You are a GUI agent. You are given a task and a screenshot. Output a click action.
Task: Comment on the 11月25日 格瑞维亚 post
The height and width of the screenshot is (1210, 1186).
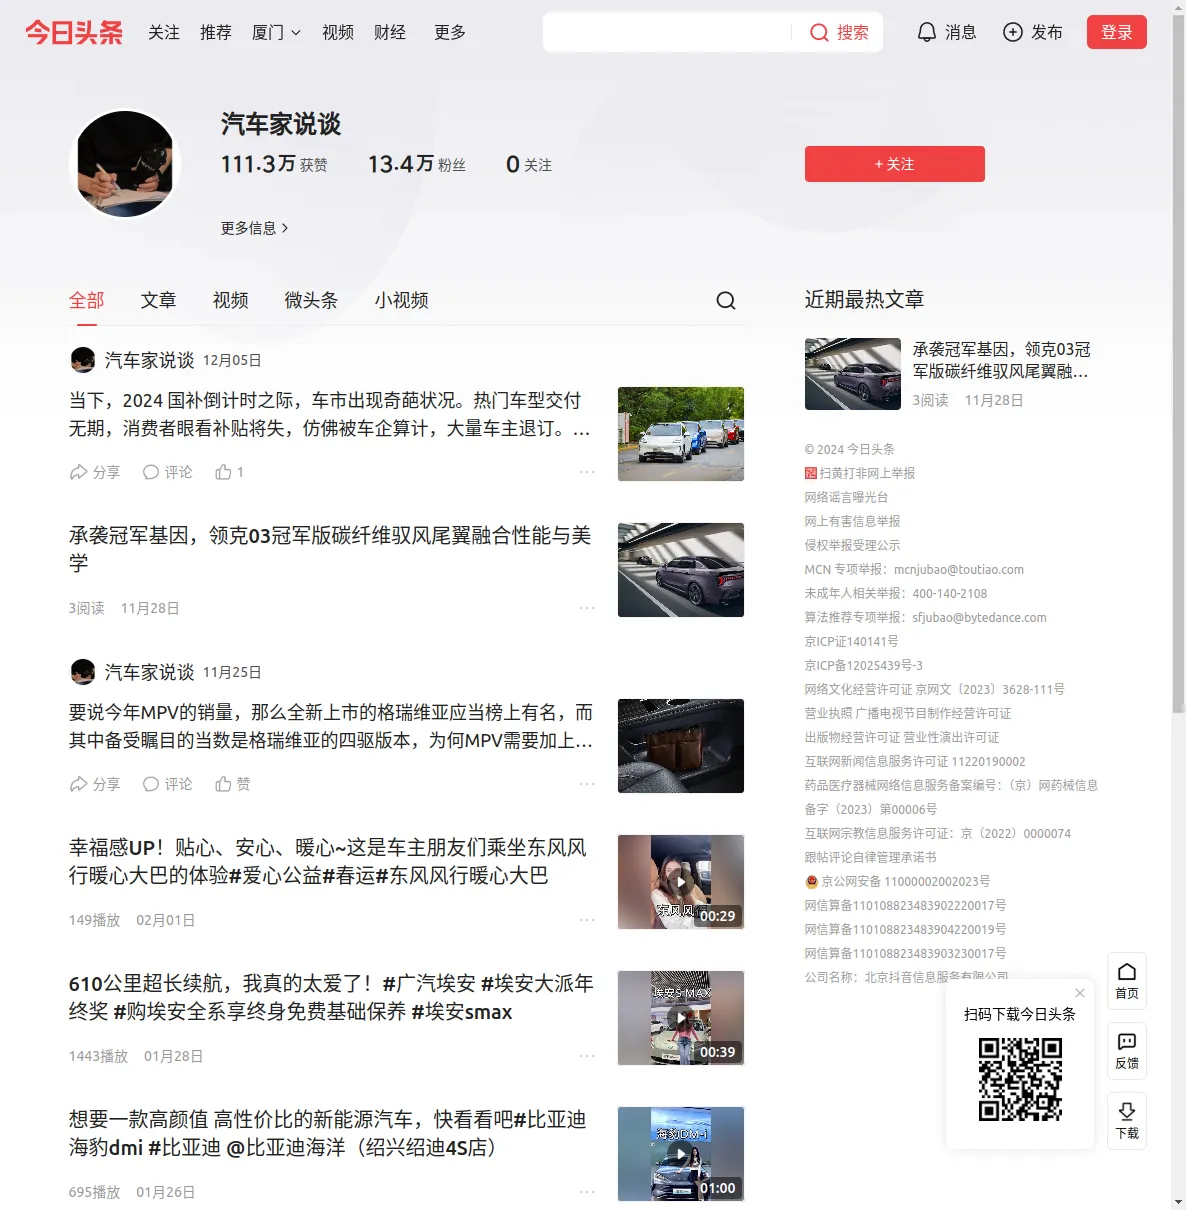(x=167, y=784)
